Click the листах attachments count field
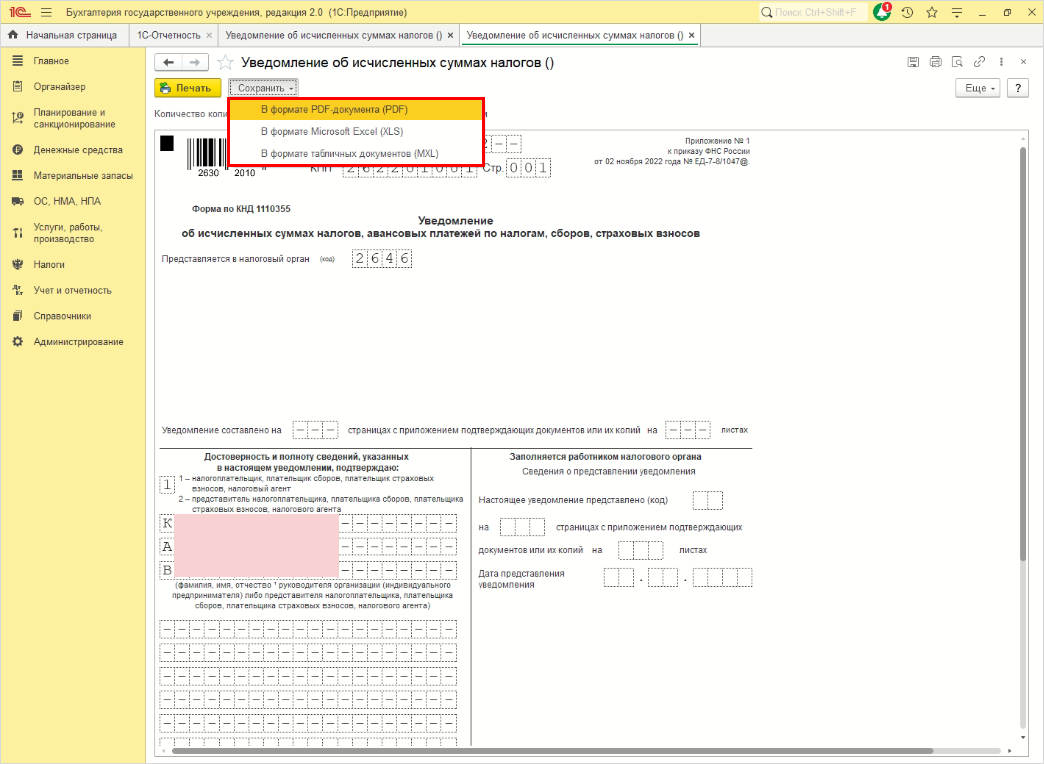This screenshot has width=1044, height=764. coord(688,430)
